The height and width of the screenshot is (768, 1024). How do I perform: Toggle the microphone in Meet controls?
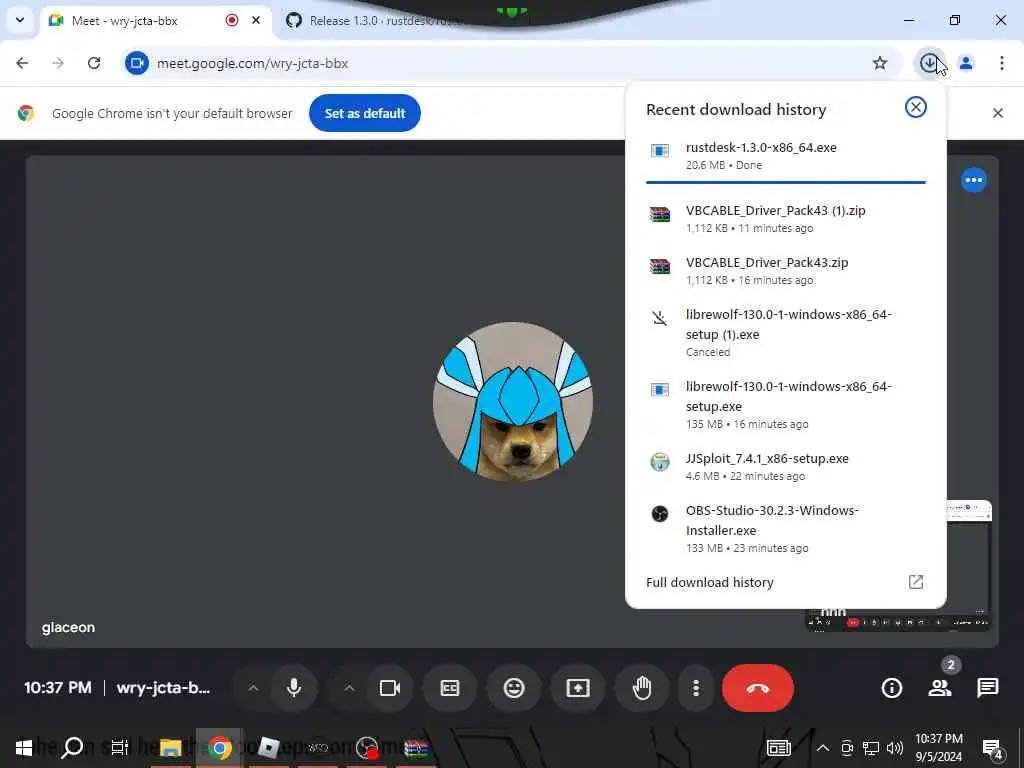pos(294,688)
